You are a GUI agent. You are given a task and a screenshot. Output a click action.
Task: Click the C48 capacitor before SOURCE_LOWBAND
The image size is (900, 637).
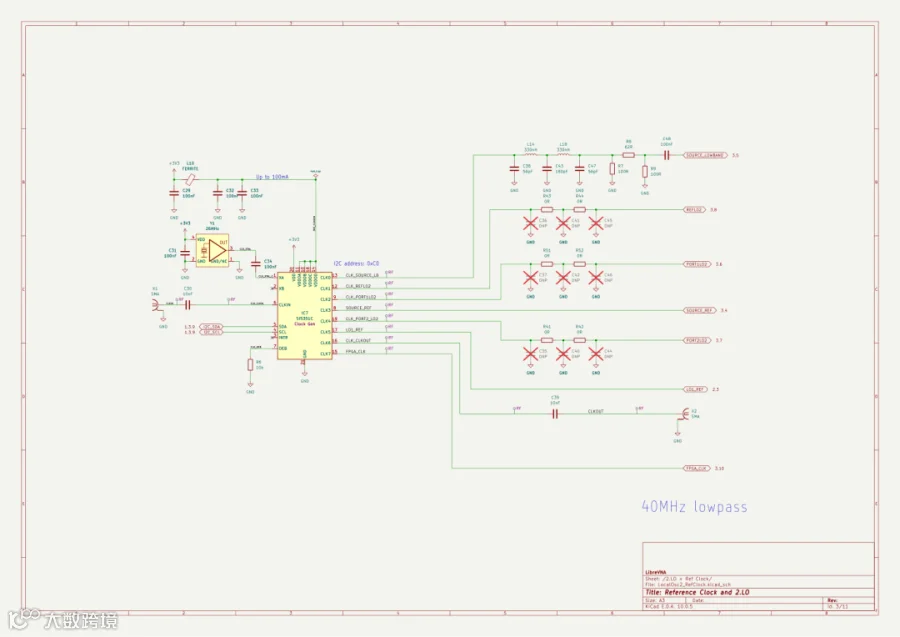[666, 155]
